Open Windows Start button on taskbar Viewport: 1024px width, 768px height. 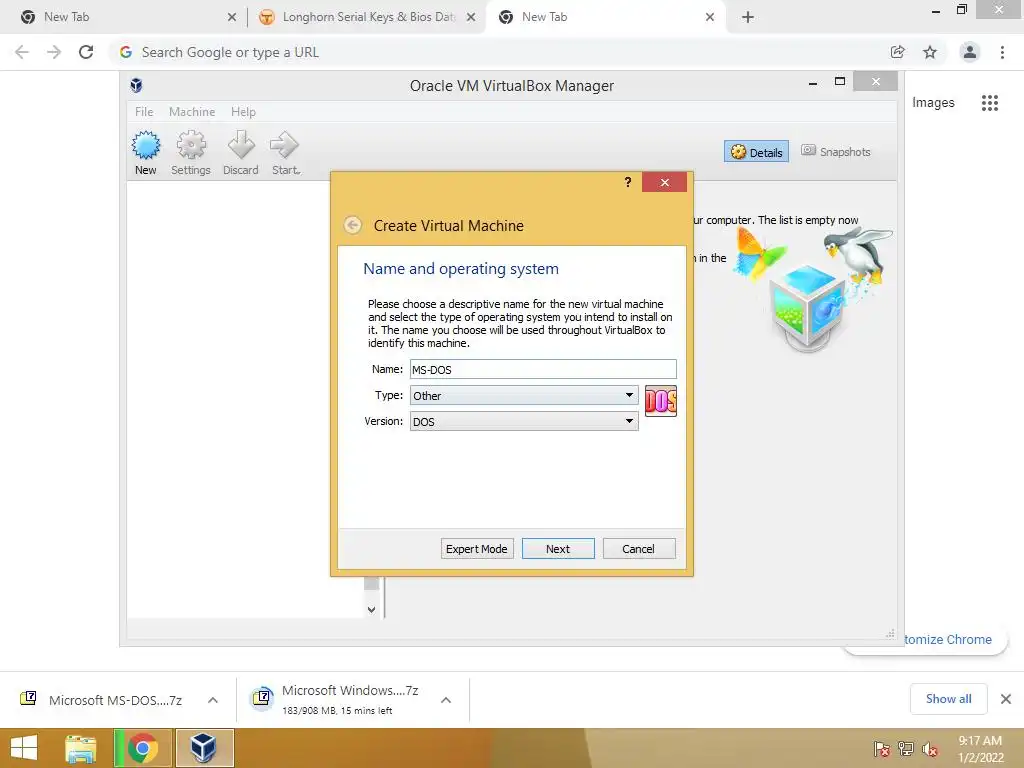(24, 748)
